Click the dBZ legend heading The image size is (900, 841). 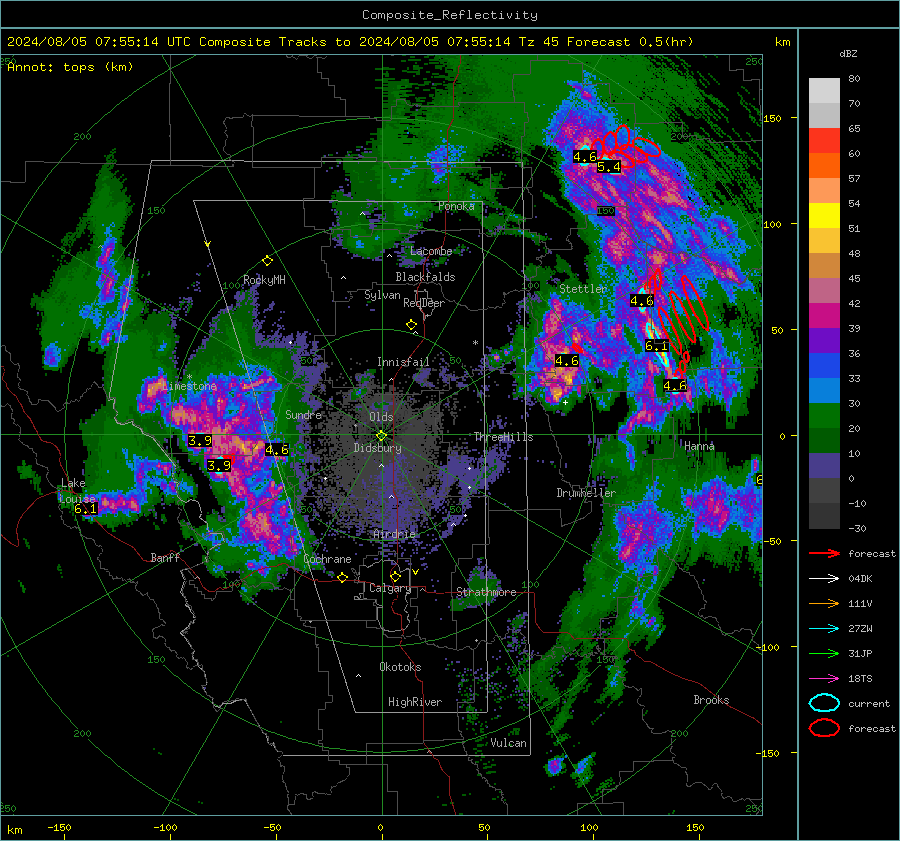point(848,54)
